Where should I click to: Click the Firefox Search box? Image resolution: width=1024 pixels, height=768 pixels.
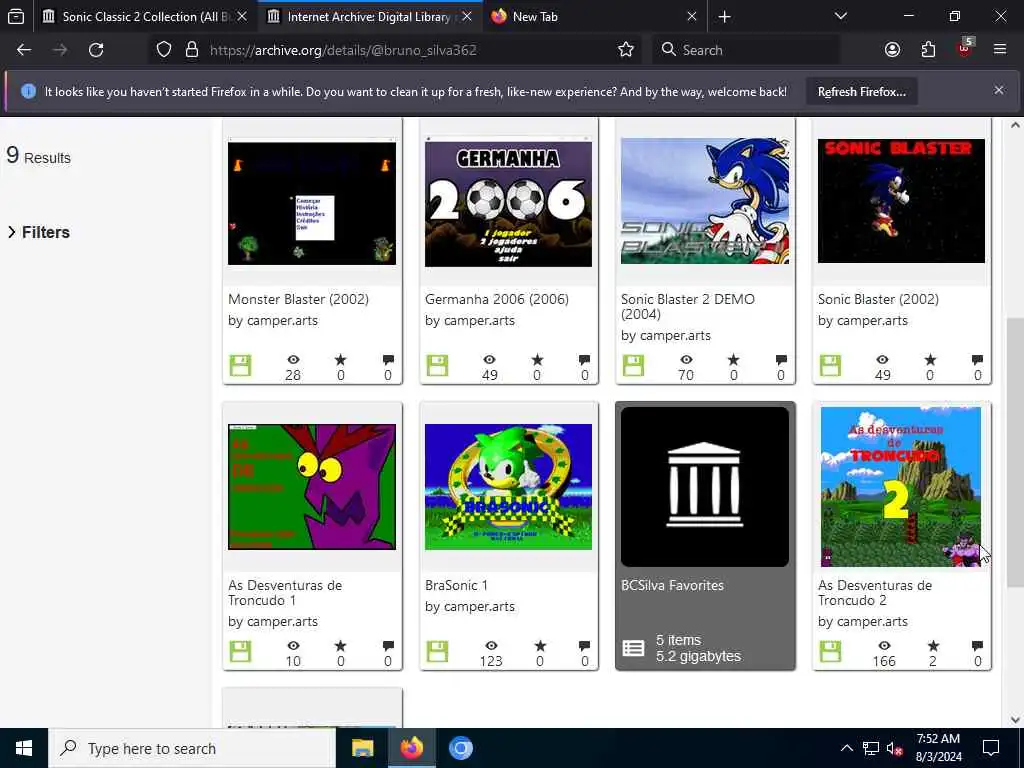pos(745,50)
